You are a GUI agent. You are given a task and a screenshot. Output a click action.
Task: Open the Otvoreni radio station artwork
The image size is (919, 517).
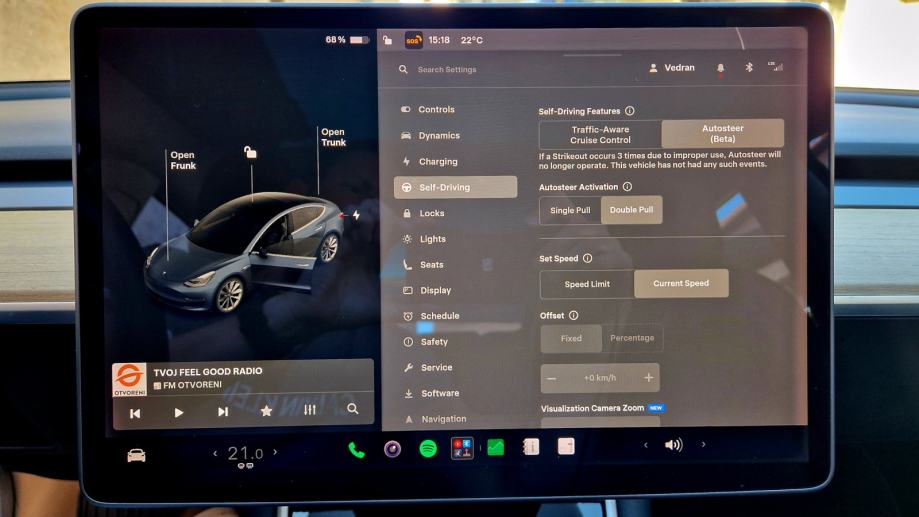129,380
